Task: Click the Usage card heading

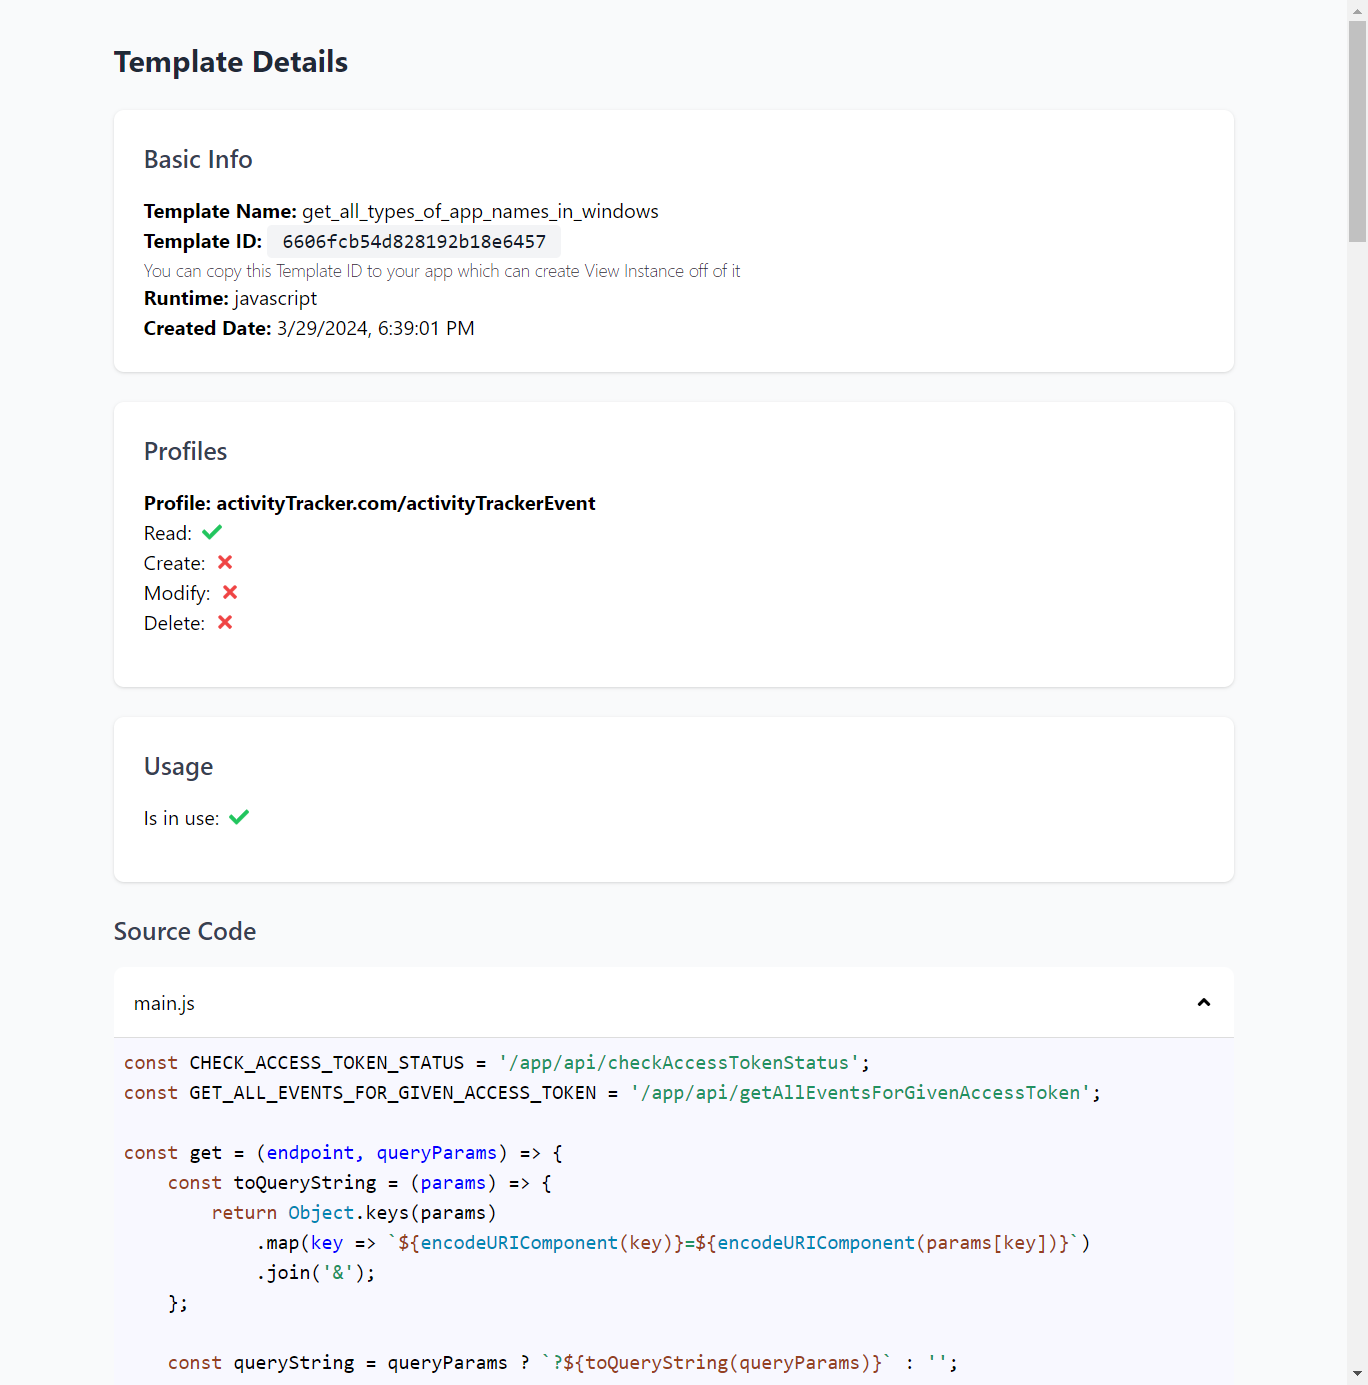Action: tap(179, 767)
